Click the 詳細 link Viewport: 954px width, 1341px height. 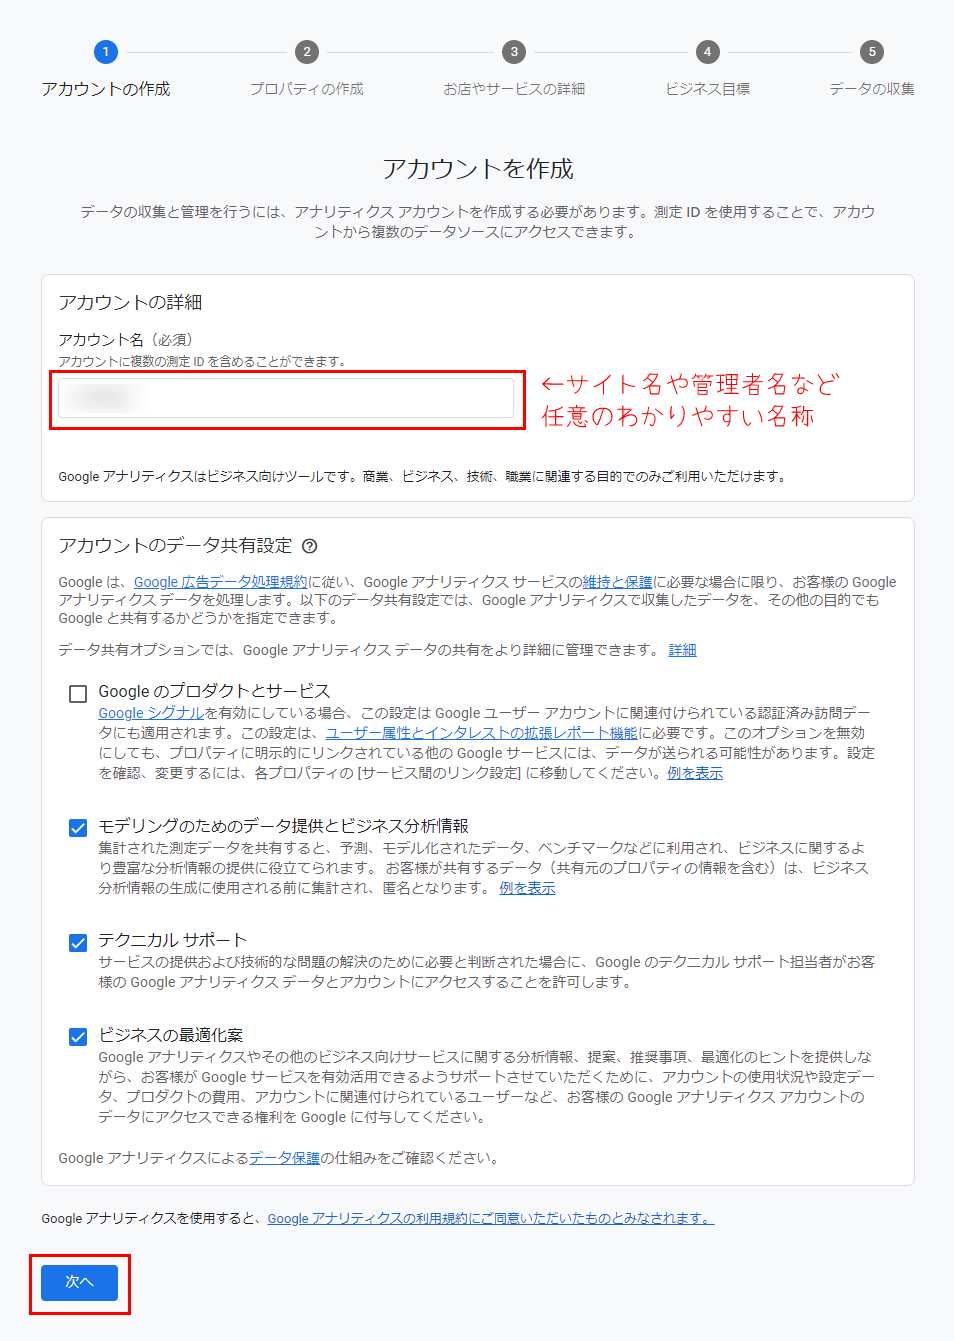(682, 650)
